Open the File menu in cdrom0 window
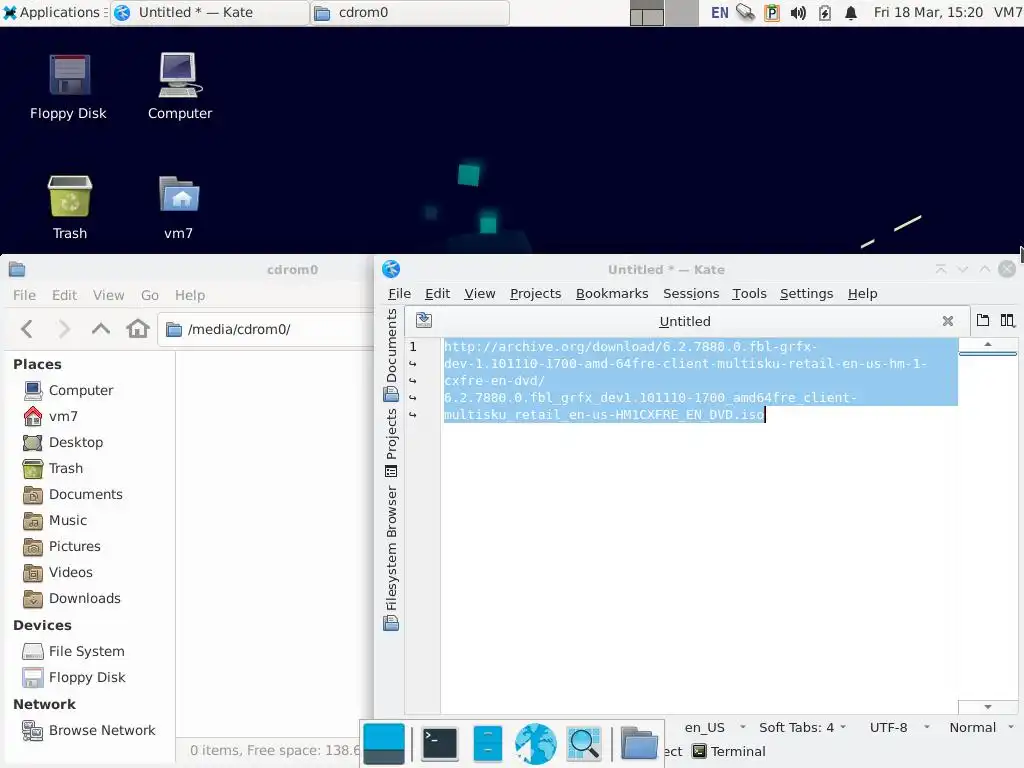This screenshot has height=768, width=1024. [x=24, y=295]
